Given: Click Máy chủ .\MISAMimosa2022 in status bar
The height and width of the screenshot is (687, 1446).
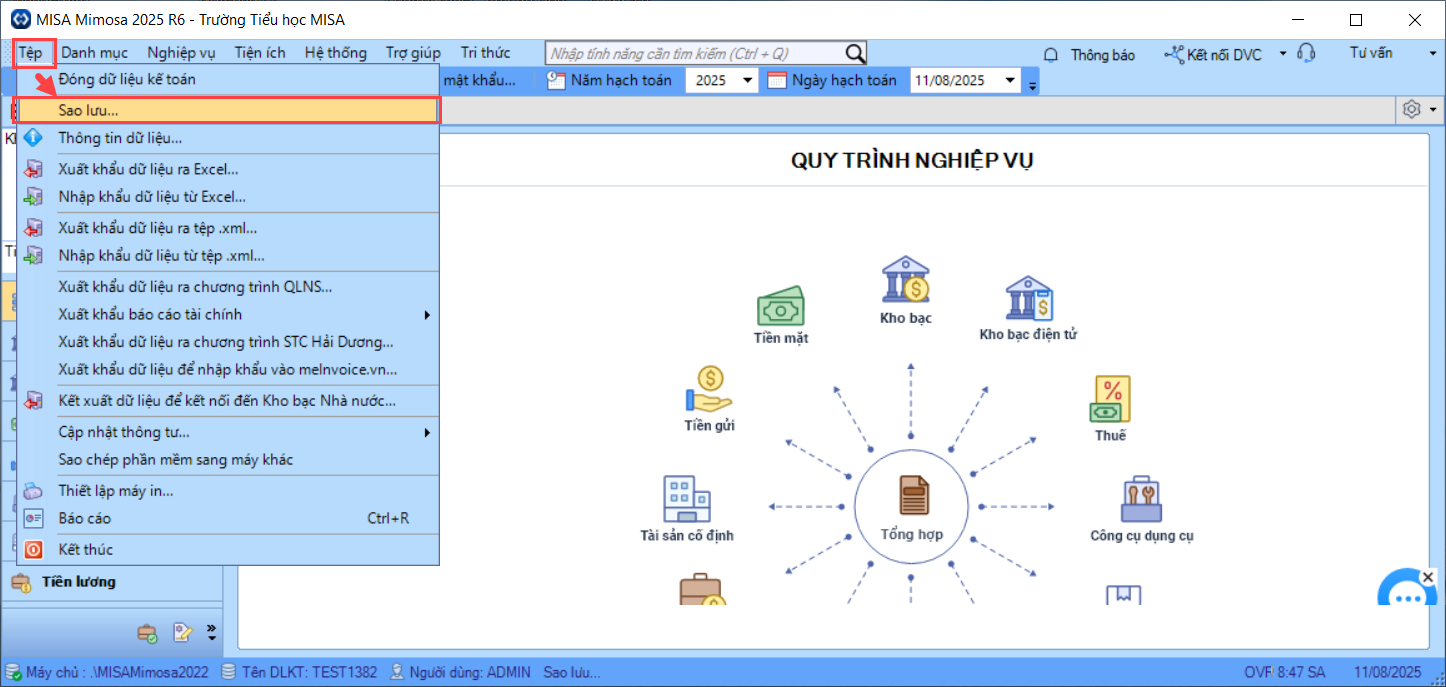Looking at the screenshot, I should [x=107, y=672].
